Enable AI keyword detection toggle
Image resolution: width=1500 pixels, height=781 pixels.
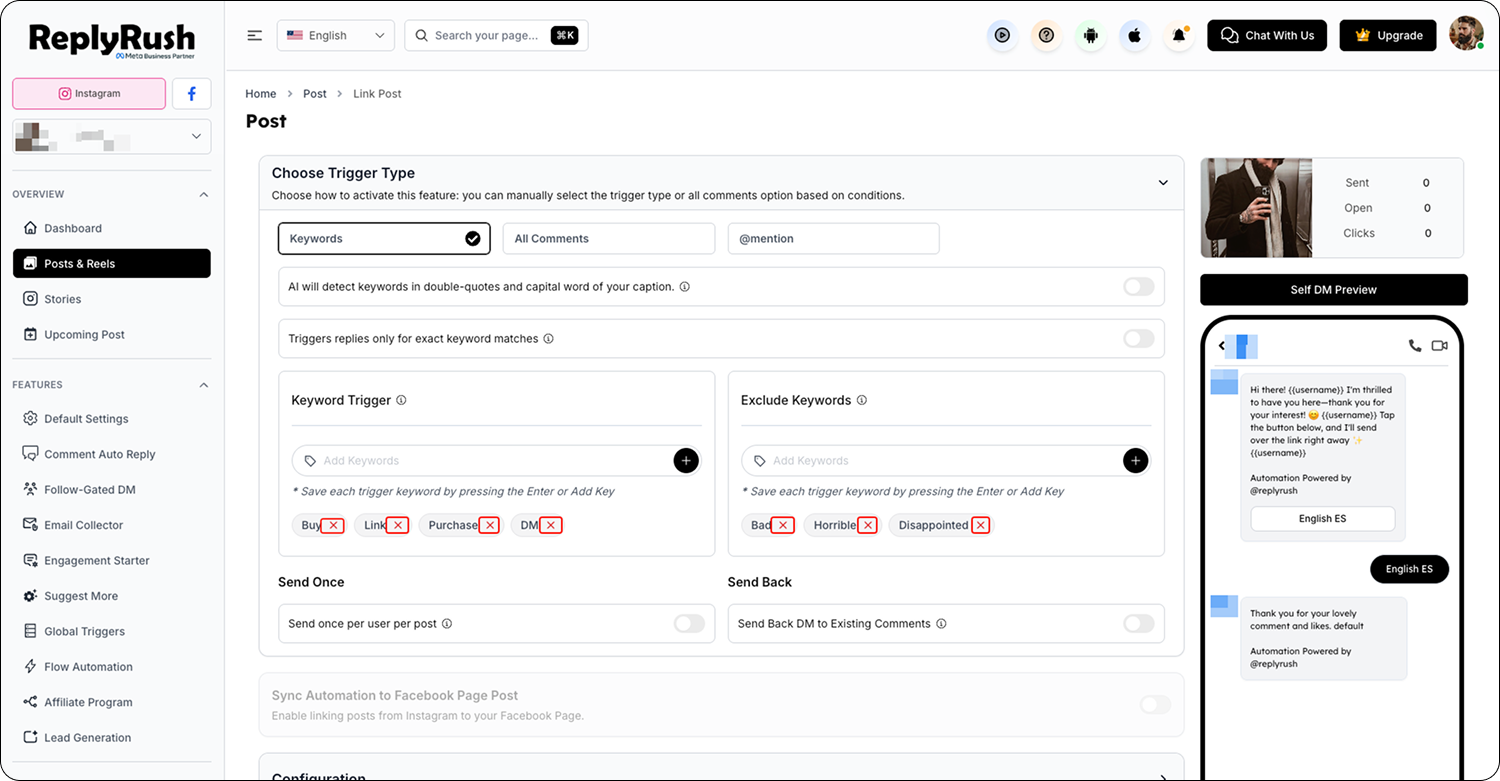[1138, 287]
